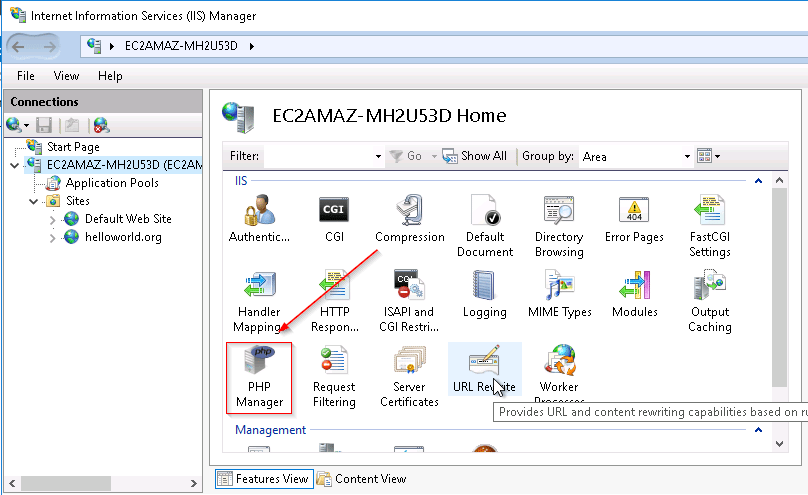Open Output Caching feature

tap(710, 301)
